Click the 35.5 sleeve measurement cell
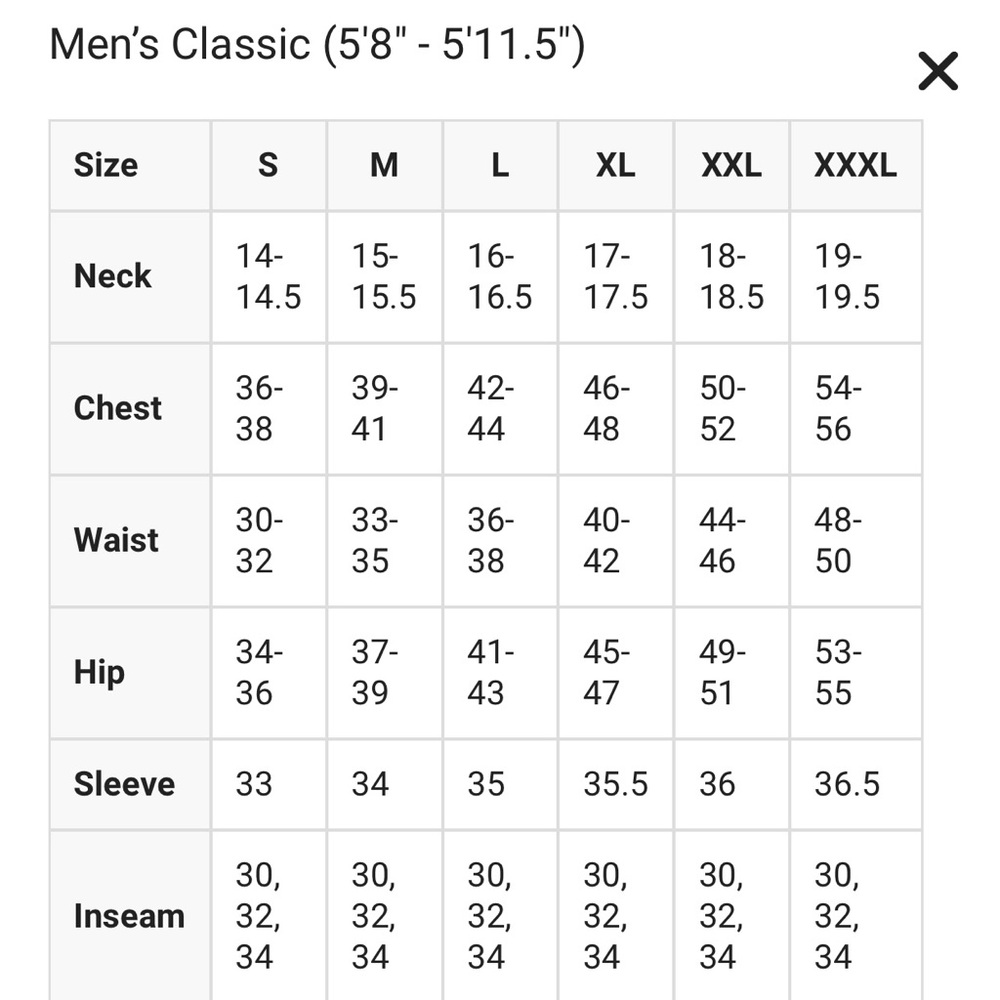 tap(616, 784)
